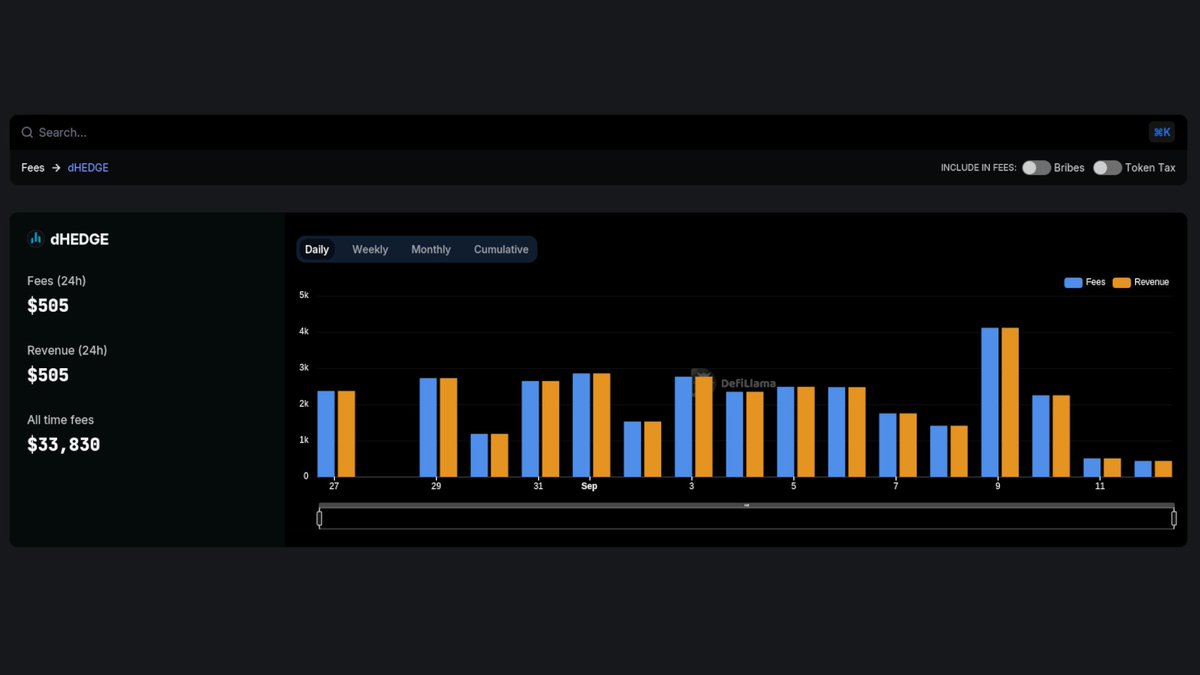Click the Sep x-axis label
This screenshot has width=1200, height=675.
click(589, 486)
